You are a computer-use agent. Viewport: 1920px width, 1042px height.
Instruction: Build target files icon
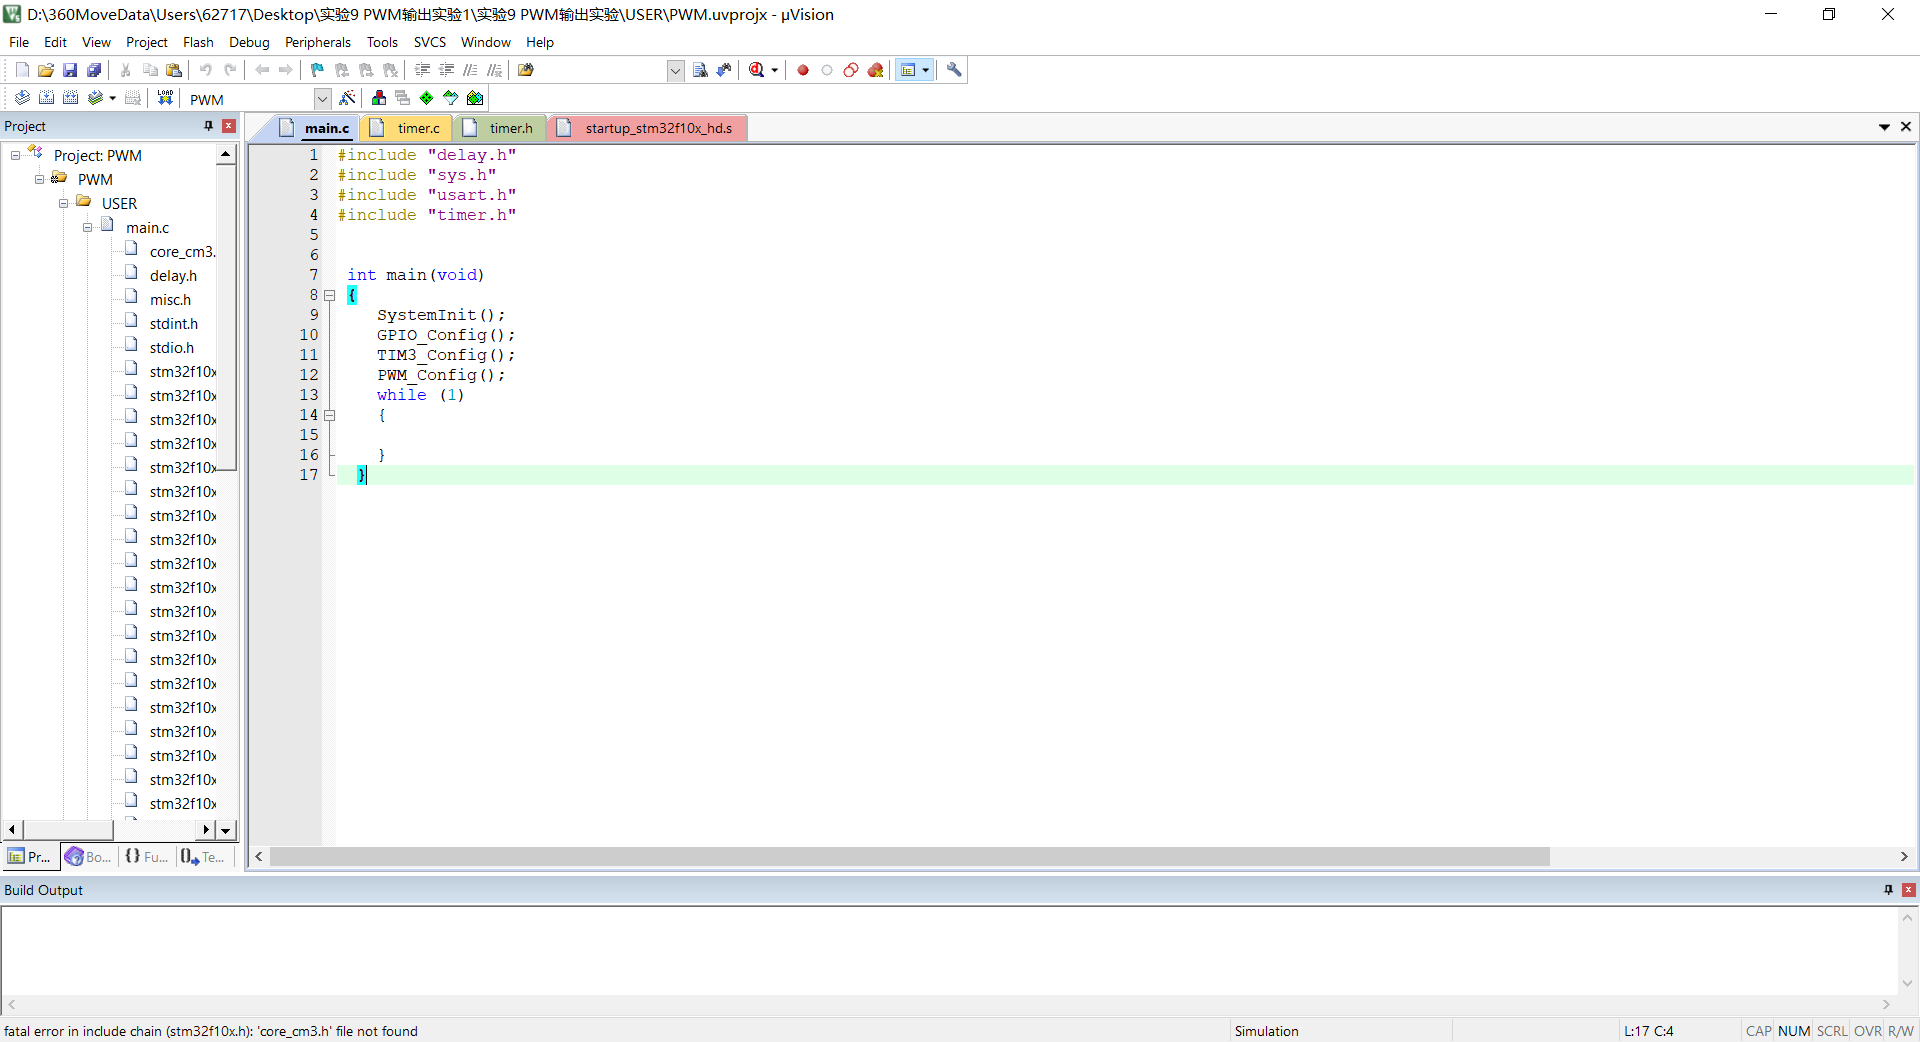coord(46,98)
